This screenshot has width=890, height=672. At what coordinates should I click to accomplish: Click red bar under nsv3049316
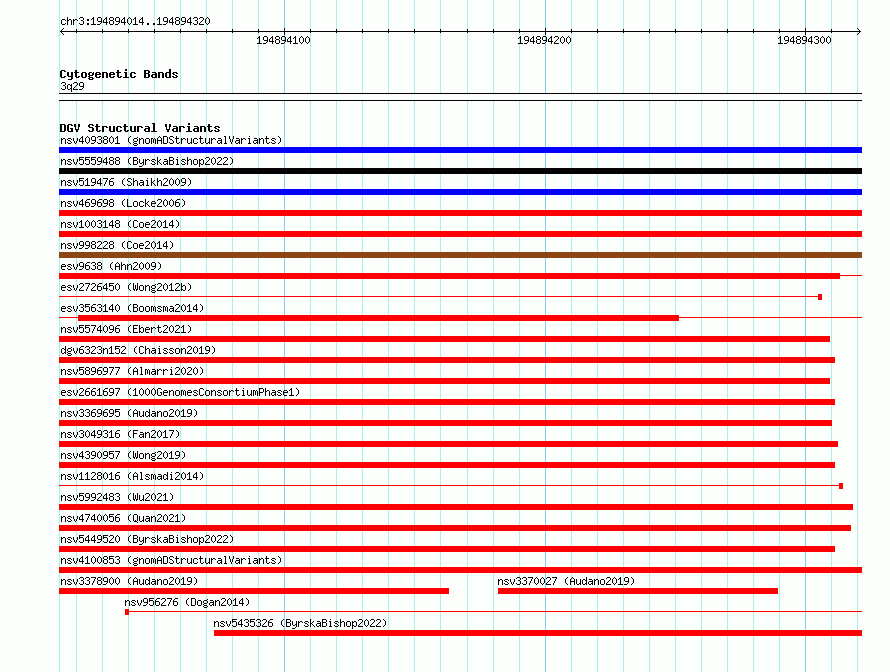[448, 444]
